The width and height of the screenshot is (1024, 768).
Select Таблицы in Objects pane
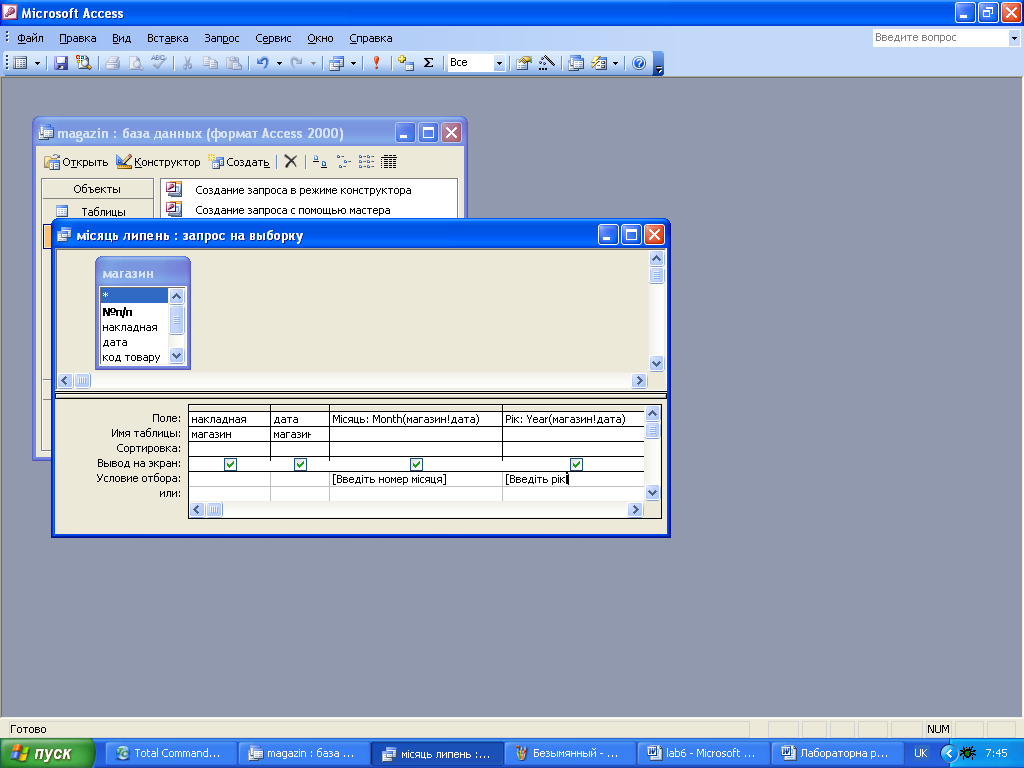click(x=98, y=212)
